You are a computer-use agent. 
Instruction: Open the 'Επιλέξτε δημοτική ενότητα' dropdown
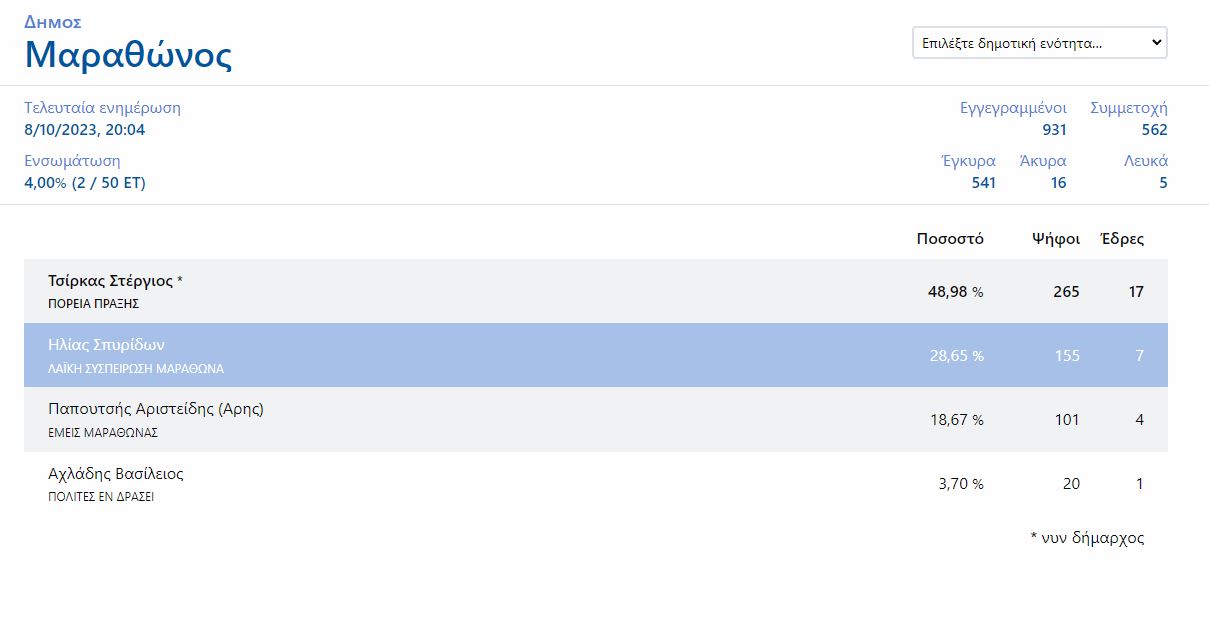1039,43
